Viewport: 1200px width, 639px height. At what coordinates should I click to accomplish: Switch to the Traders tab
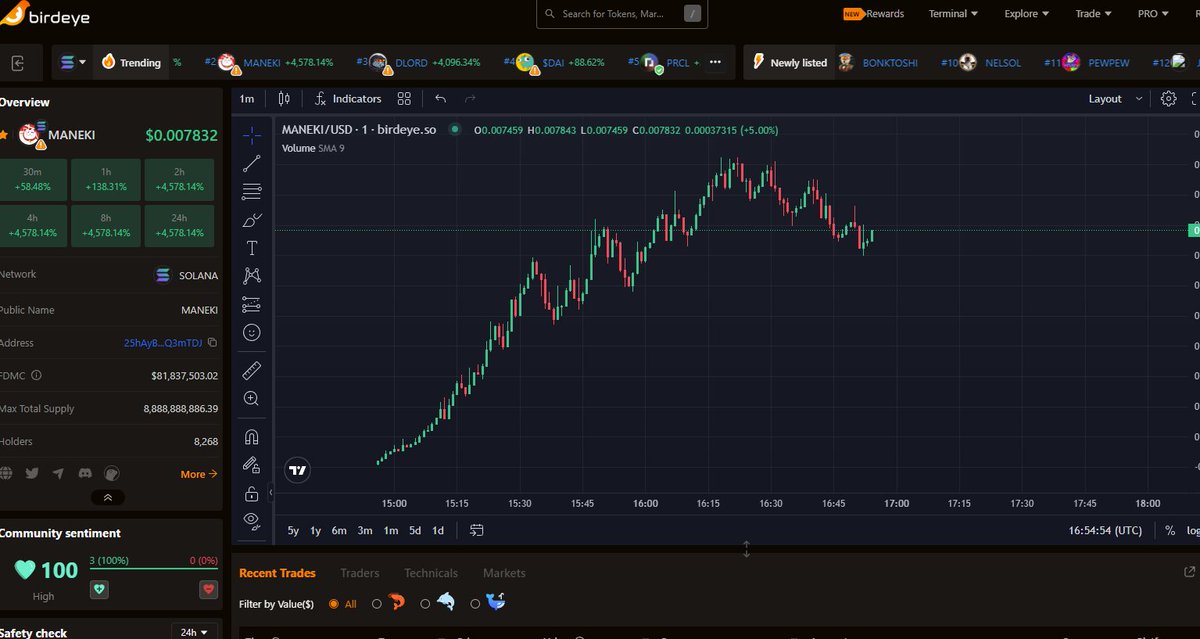(360, 573)
